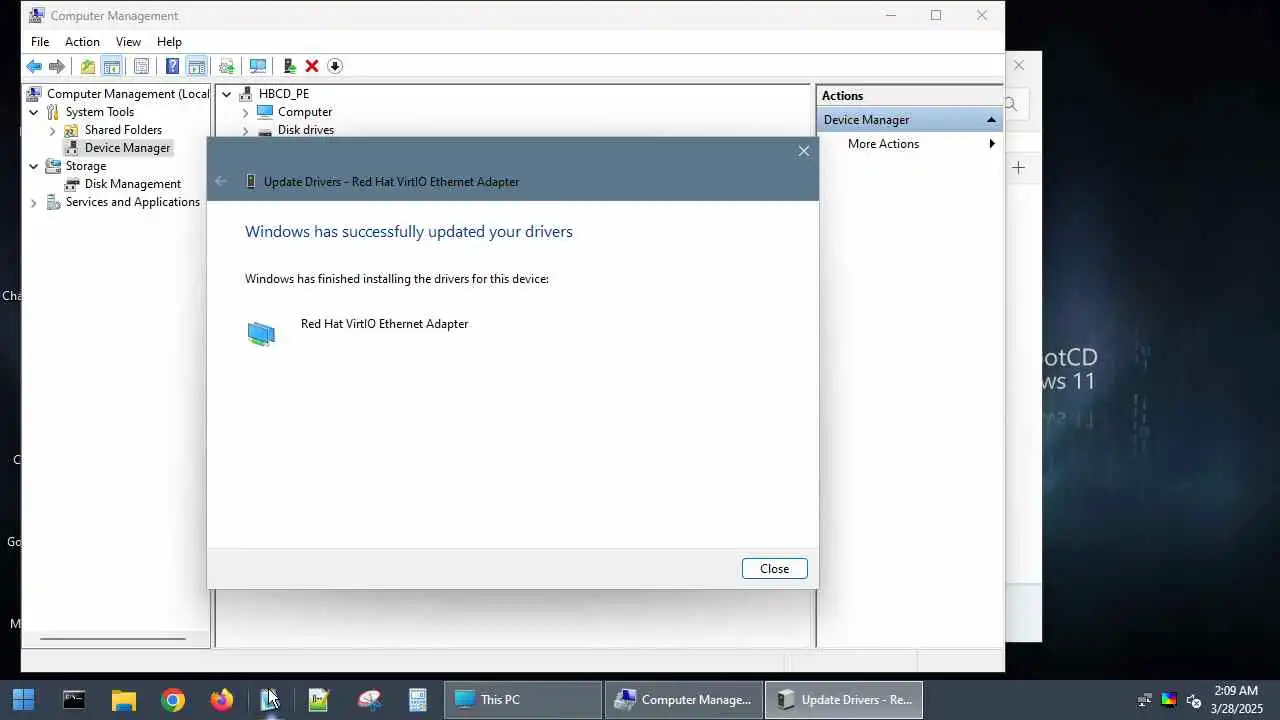The image size is (1280, 720).
Task: Select Computer Management (Local) root node
Action: click(x=128, y=94)
